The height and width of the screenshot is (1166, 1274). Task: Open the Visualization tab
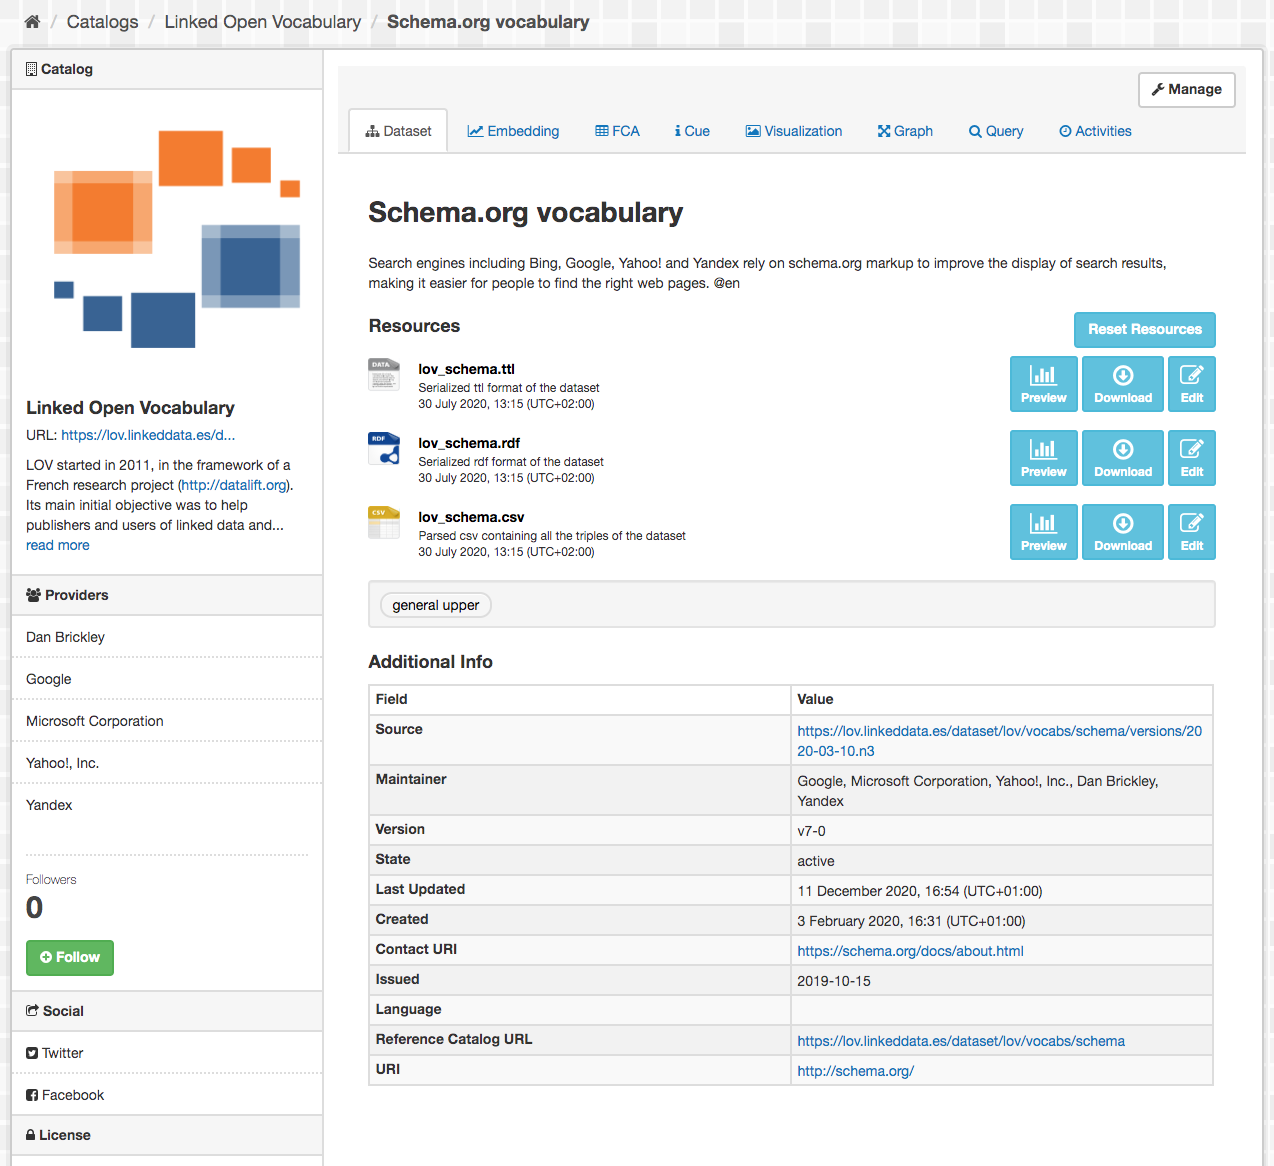[794, 131]
